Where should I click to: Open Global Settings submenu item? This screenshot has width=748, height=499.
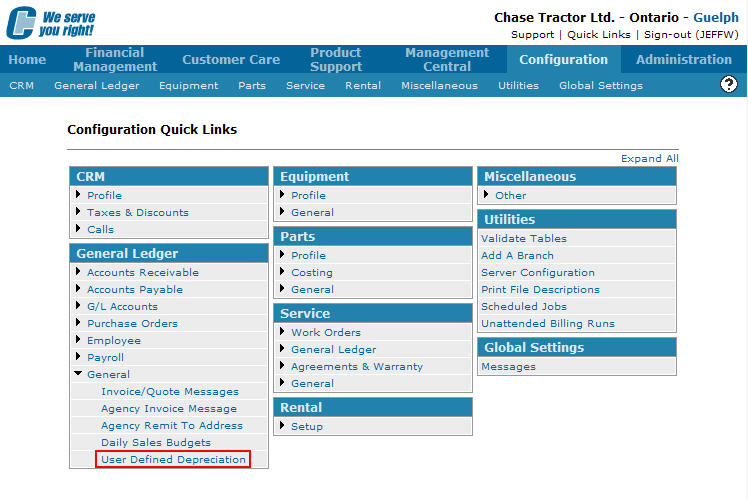tap(601, 85)
